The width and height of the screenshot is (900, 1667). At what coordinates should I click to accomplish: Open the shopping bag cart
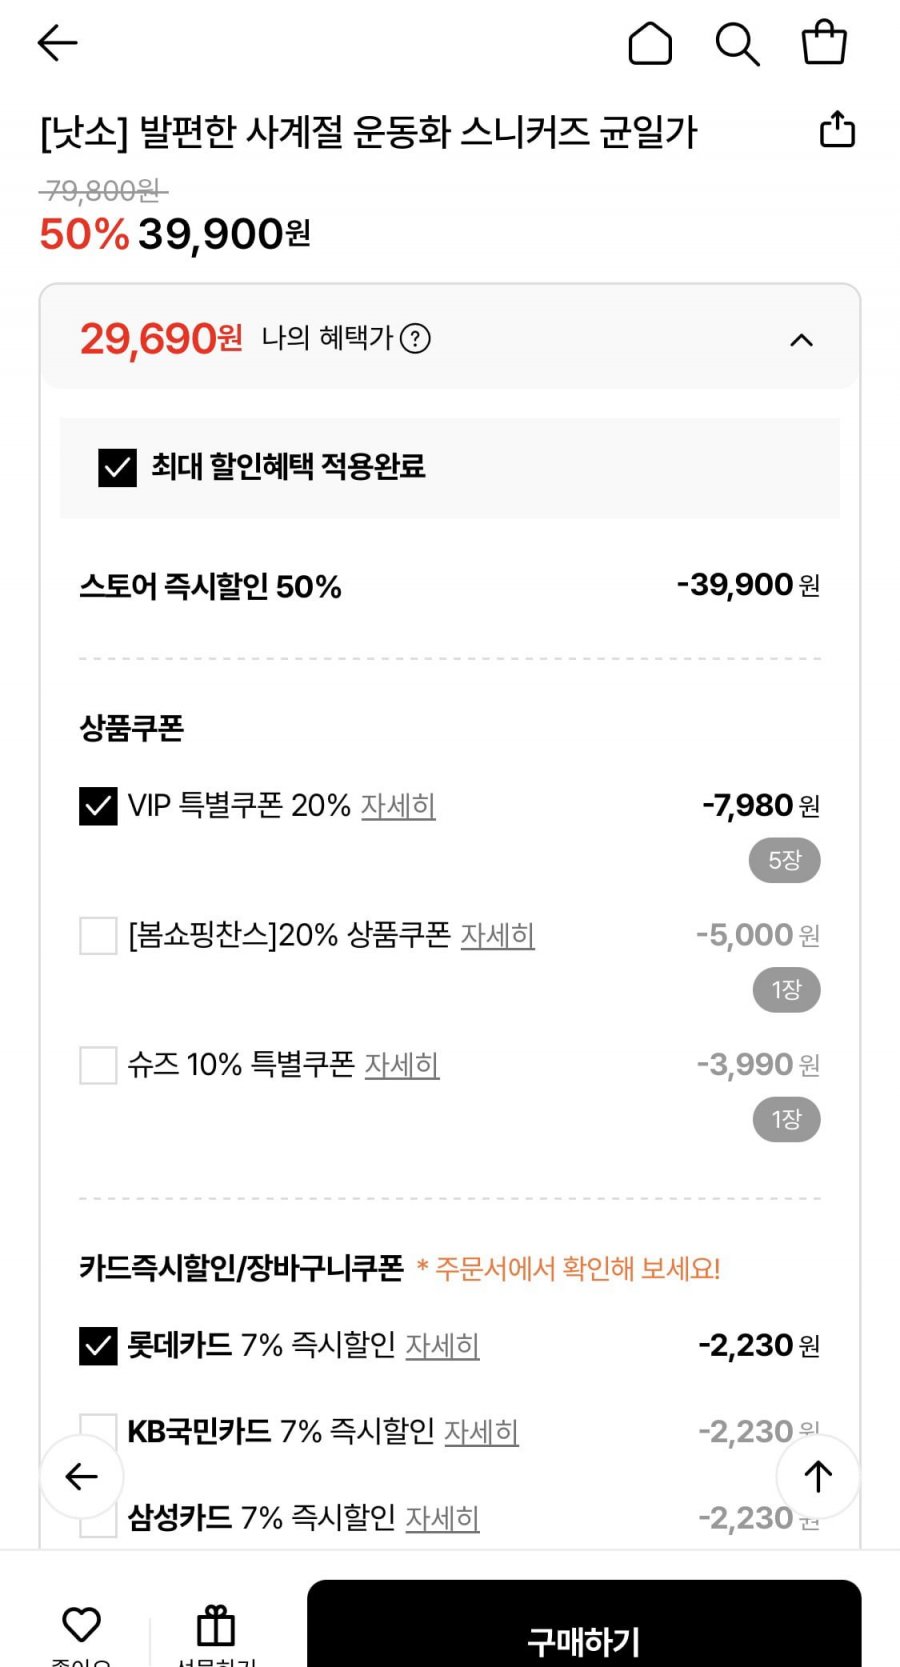[x=824, y=43]
